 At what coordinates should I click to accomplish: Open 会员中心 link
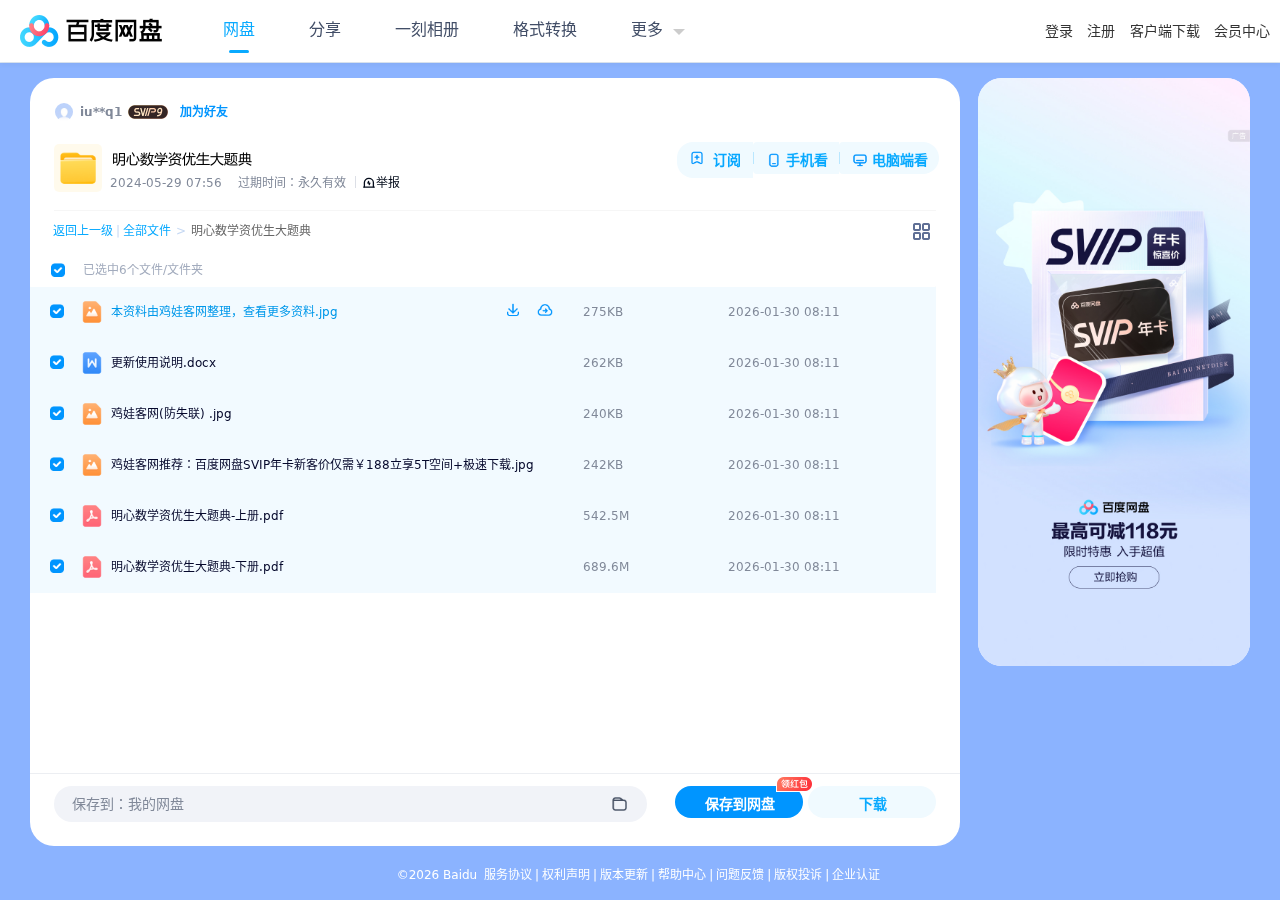(1242, 32)
